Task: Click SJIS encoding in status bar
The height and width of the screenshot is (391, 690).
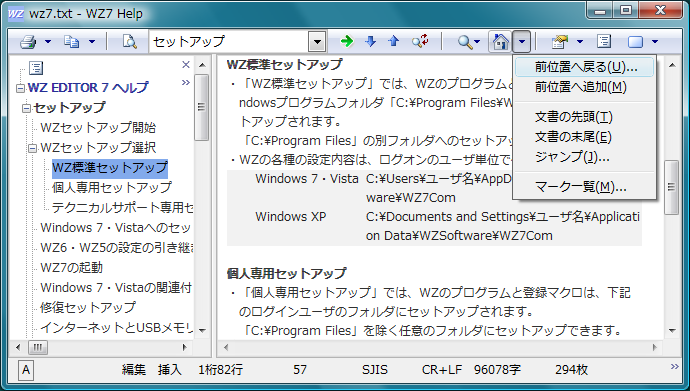Action: (x=375, y=370)
